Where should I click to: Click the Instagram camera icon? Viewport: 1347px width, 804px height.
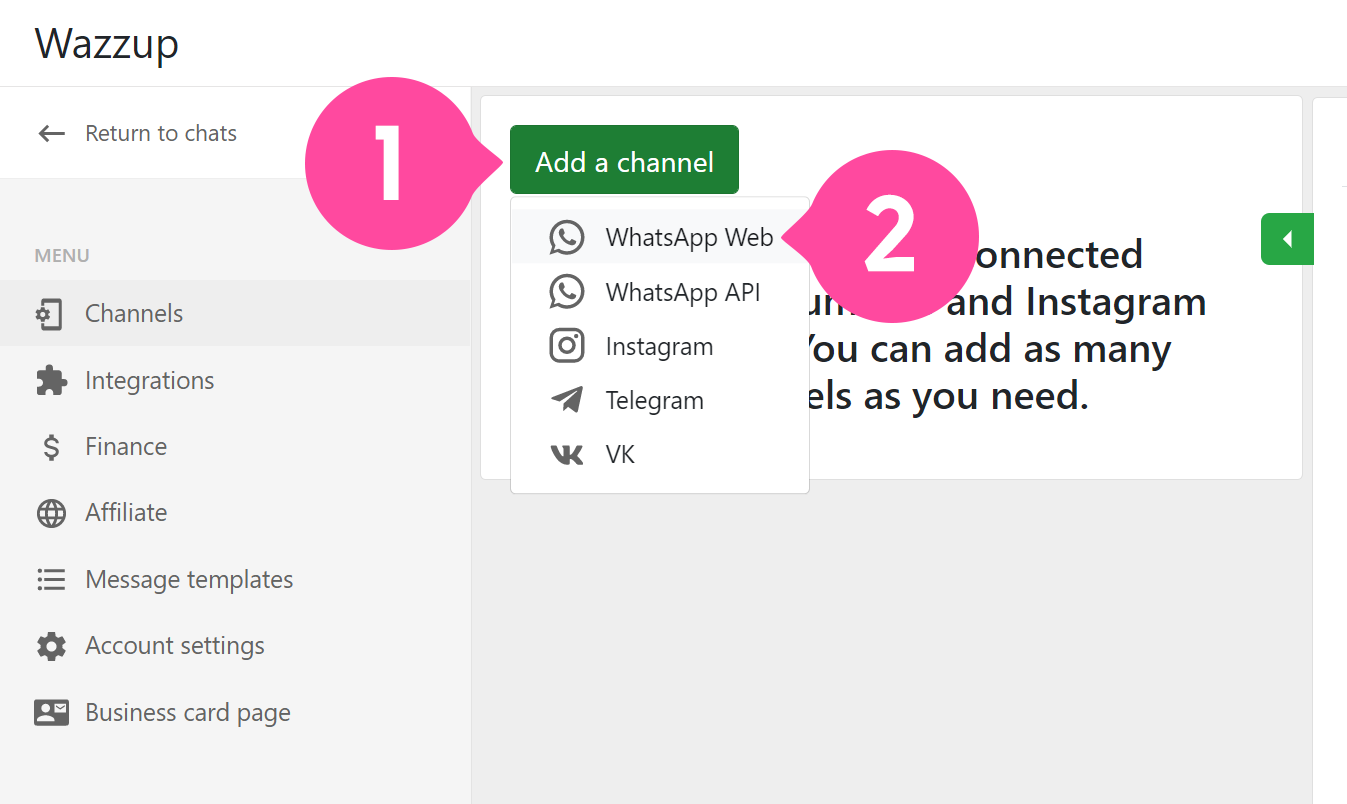tap(567, 346)
